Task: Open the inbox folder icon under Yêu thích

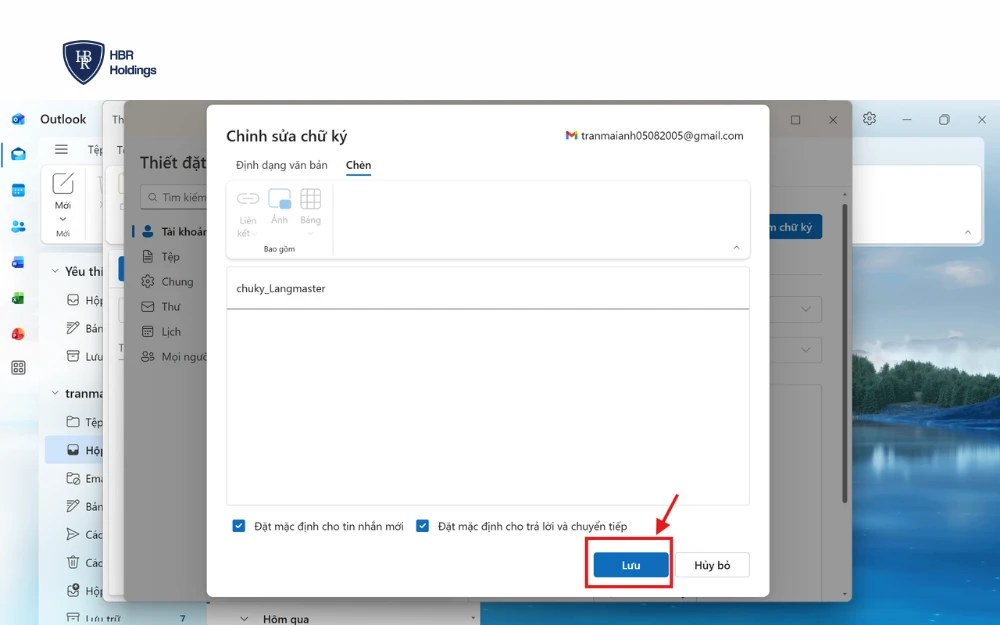Action: point(73,300)
